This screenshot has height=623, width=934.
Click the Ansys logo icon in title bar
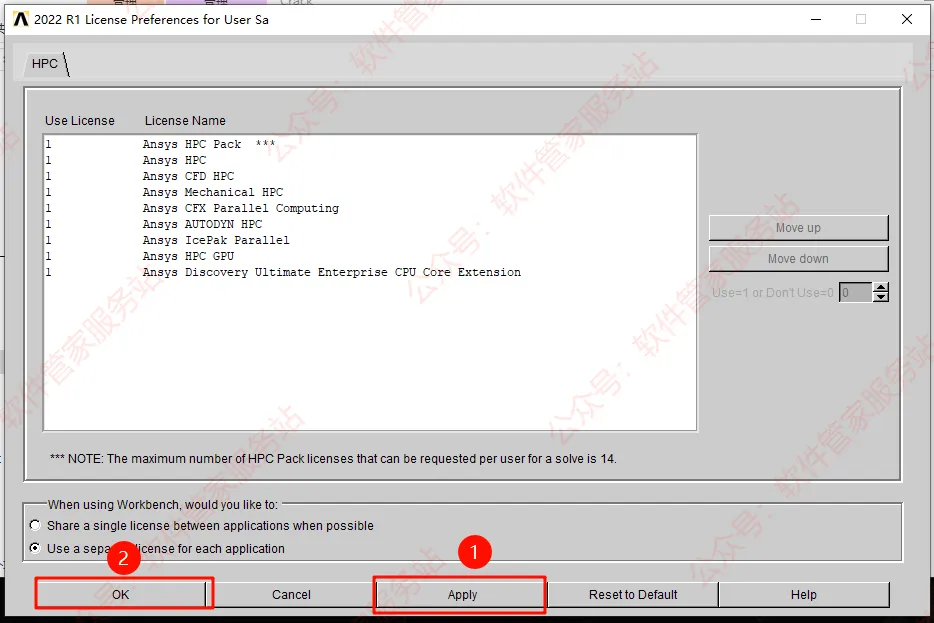[x=21, y=20]
